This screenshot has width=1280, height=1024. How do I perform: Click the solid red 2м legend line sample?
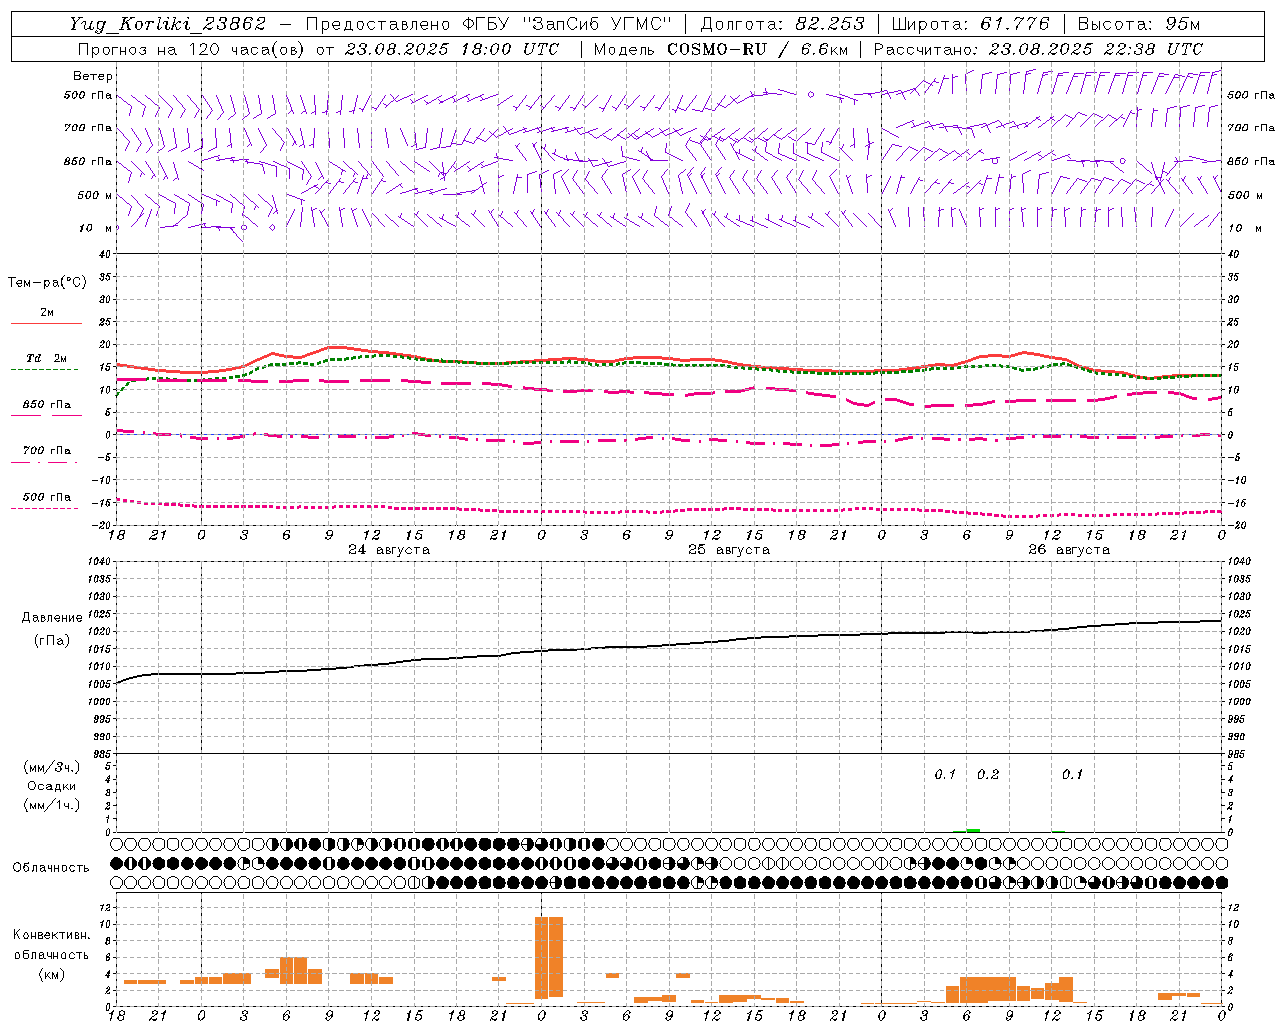coord(46,323)
